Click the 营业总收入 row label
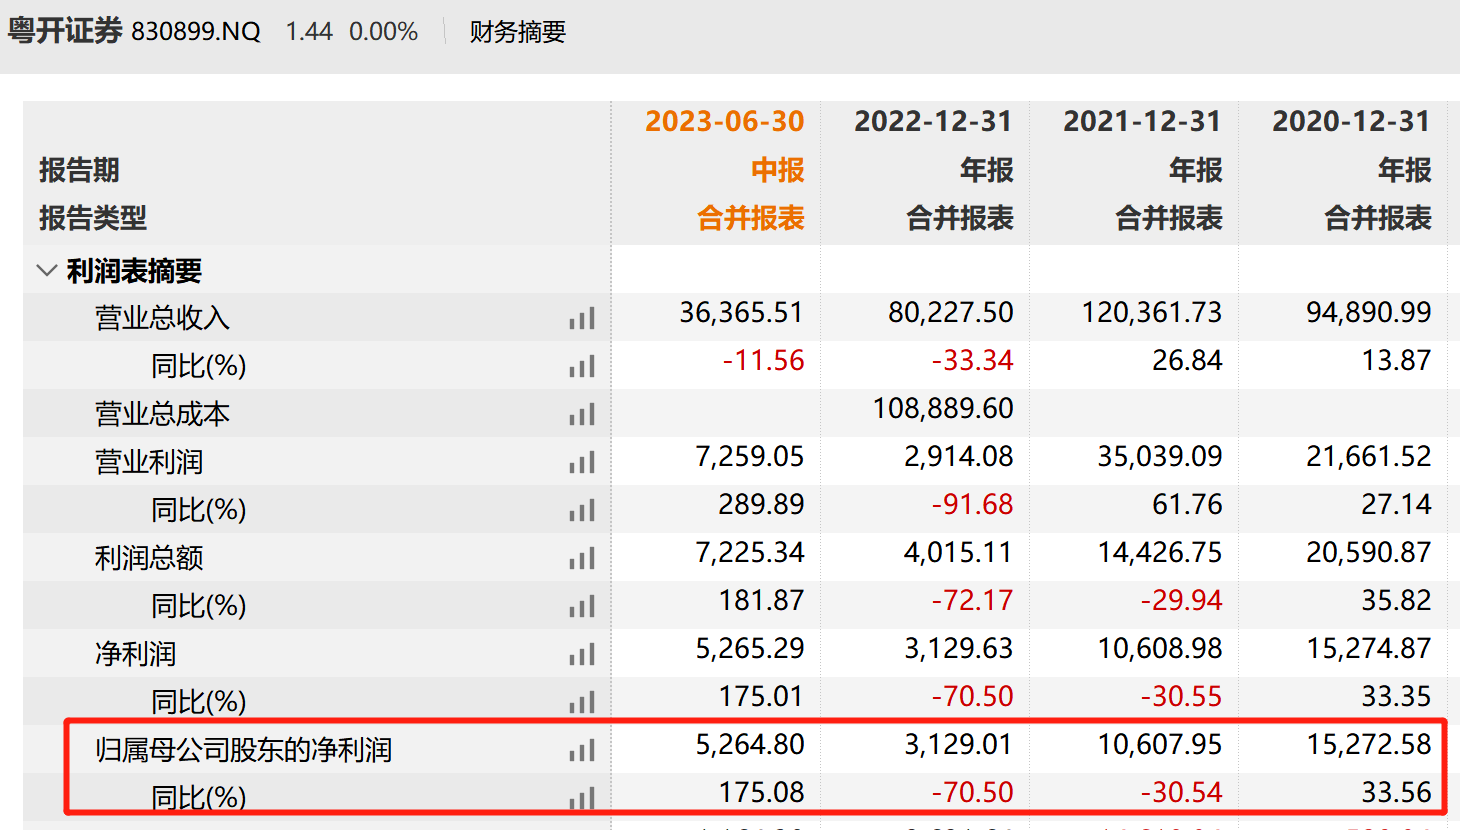The width and height of the screenshot is (1460, 830). (x=162, y=318)
